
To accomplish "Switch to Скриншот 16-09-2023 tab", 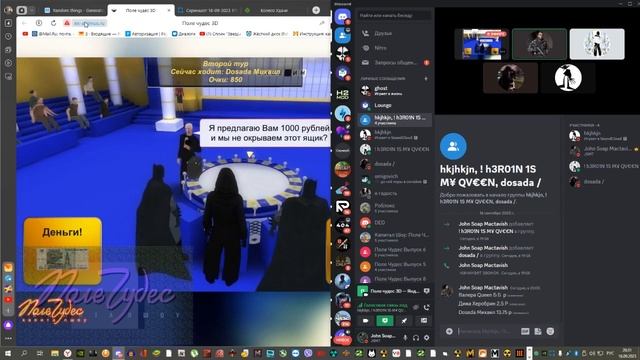I will [x=208, y=10].
